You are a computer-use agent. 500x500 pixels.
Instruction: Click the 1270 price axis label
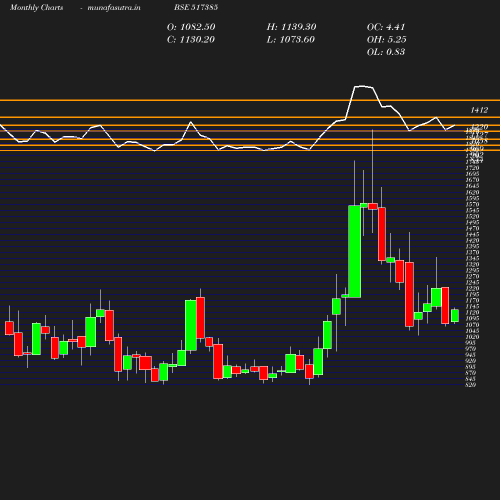point(472,276)
